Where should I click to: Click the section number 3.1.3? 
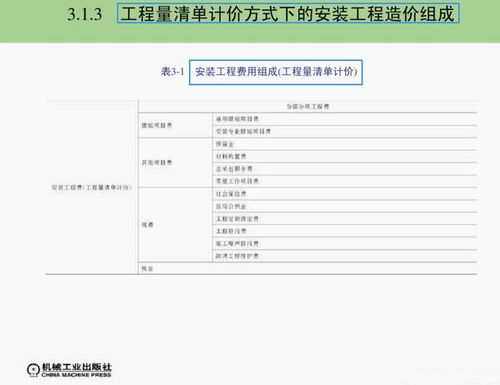click(x=85, y=14)
